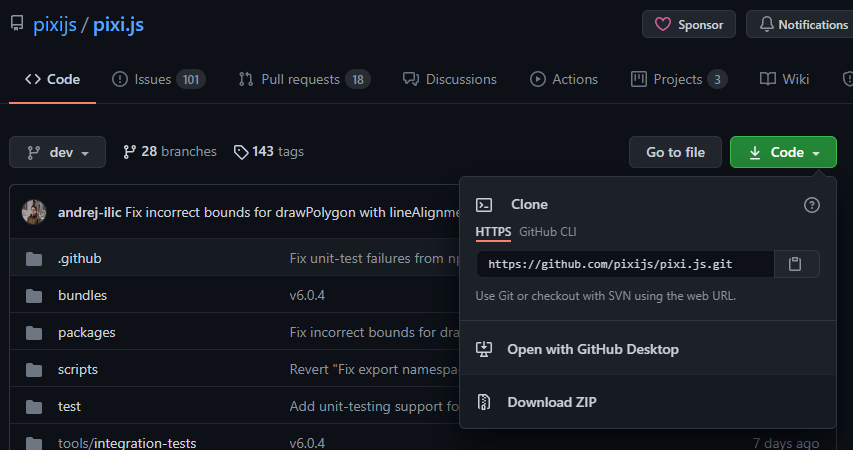Click the clone URL input field

point(625,264)
